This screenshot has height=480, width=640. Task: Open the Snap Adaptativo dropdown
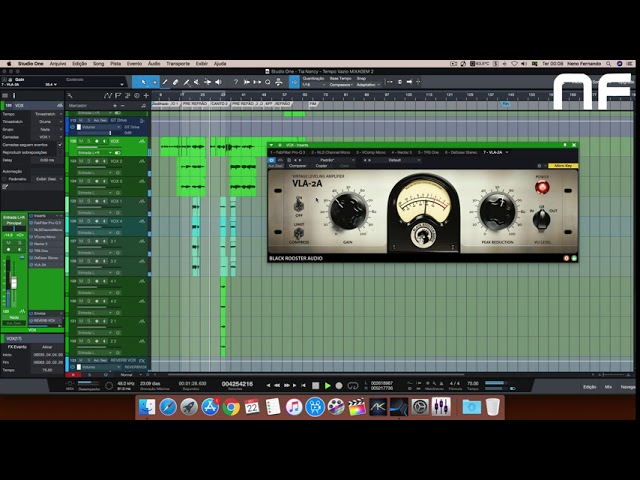coord(368,85)
